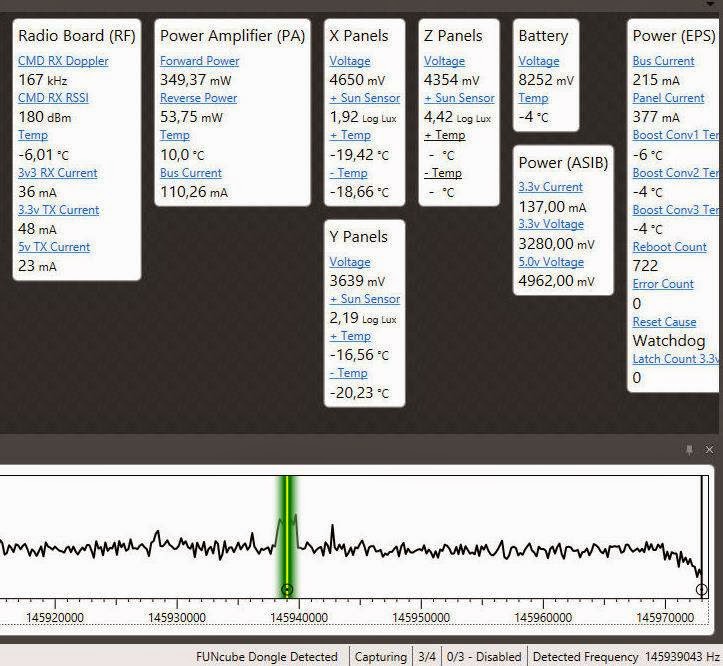The width and height of the screenshot is (723, 666).
Task: Click the Capturing status indicator
Action: point(381,657)
